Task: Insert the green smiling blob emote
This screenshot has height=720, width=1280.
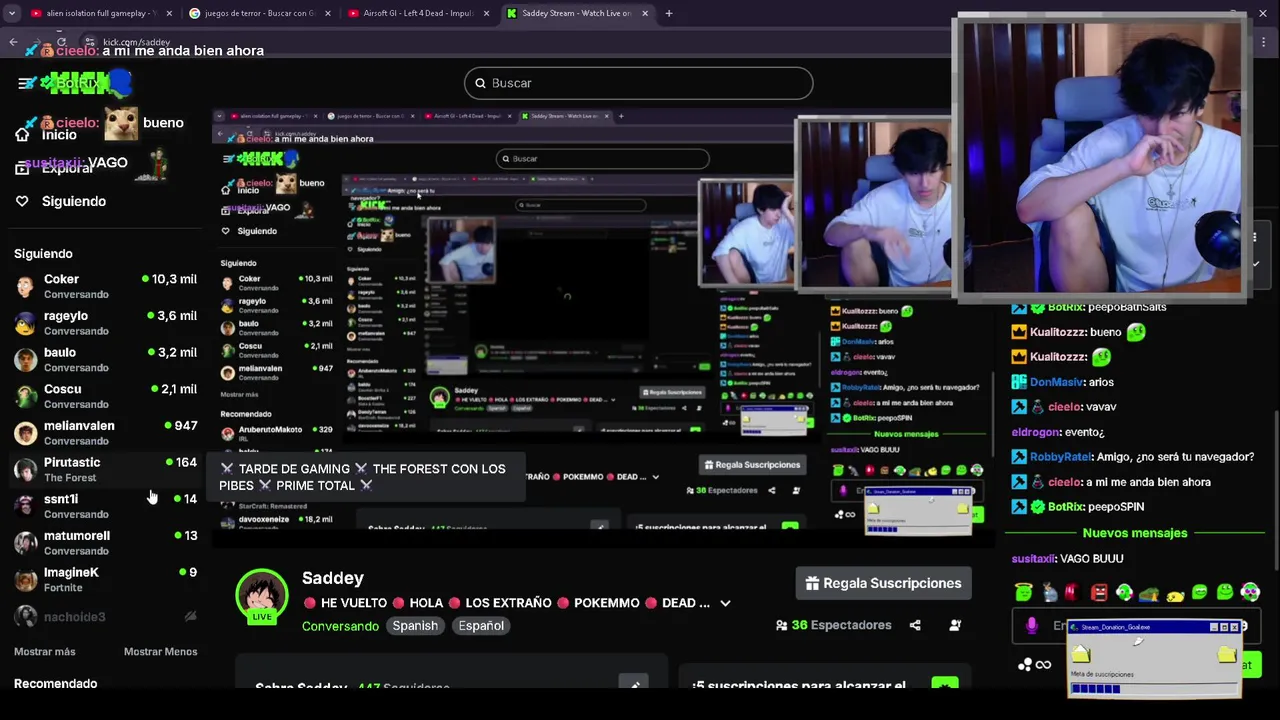Action: click(x=1225, y=592)
